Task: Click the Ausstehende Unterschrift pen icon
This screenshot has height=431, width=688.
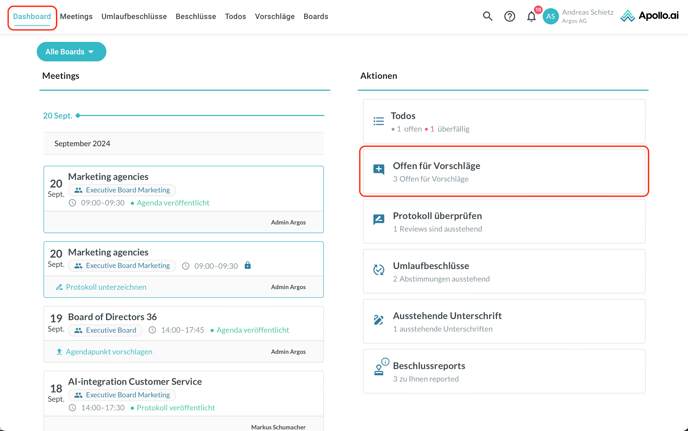Action: [x=379, y=320]
